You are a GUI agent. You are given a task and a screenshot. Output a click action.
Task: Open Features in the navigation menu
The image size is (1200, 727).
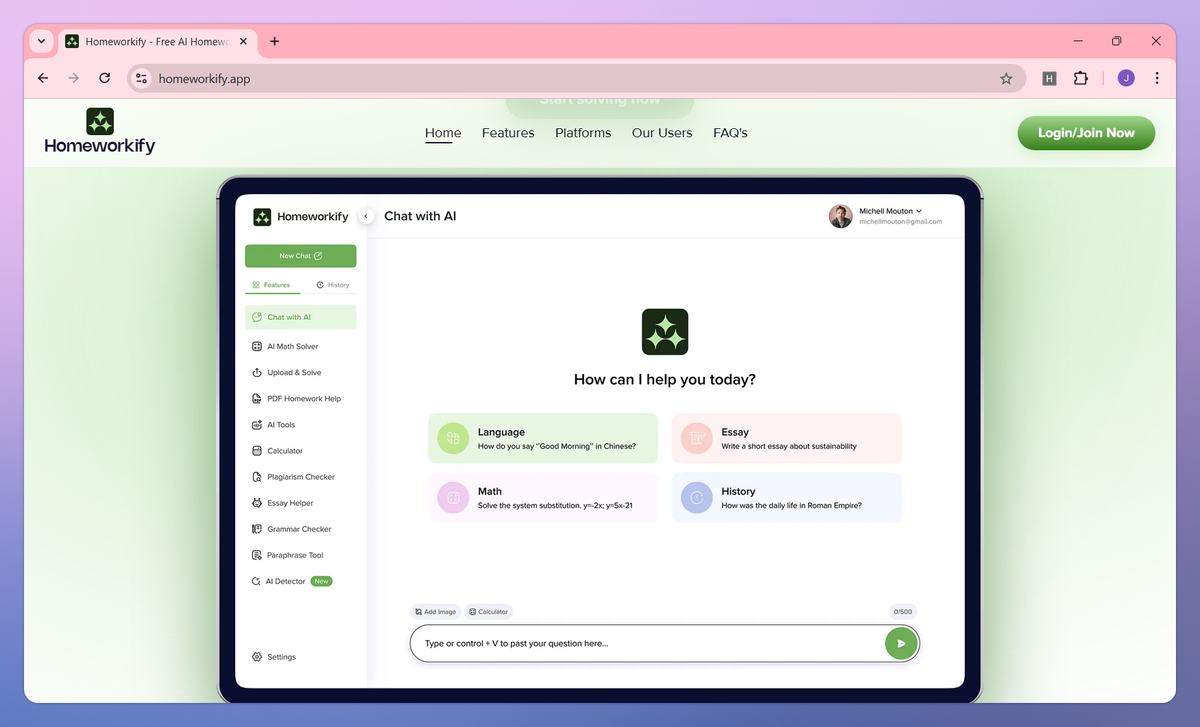[508, 133]
